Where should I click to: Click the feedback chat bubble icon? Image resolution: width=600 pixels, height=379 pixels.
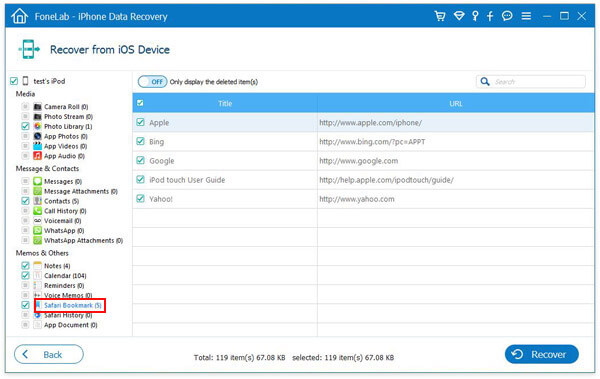[x=507, y=16]
